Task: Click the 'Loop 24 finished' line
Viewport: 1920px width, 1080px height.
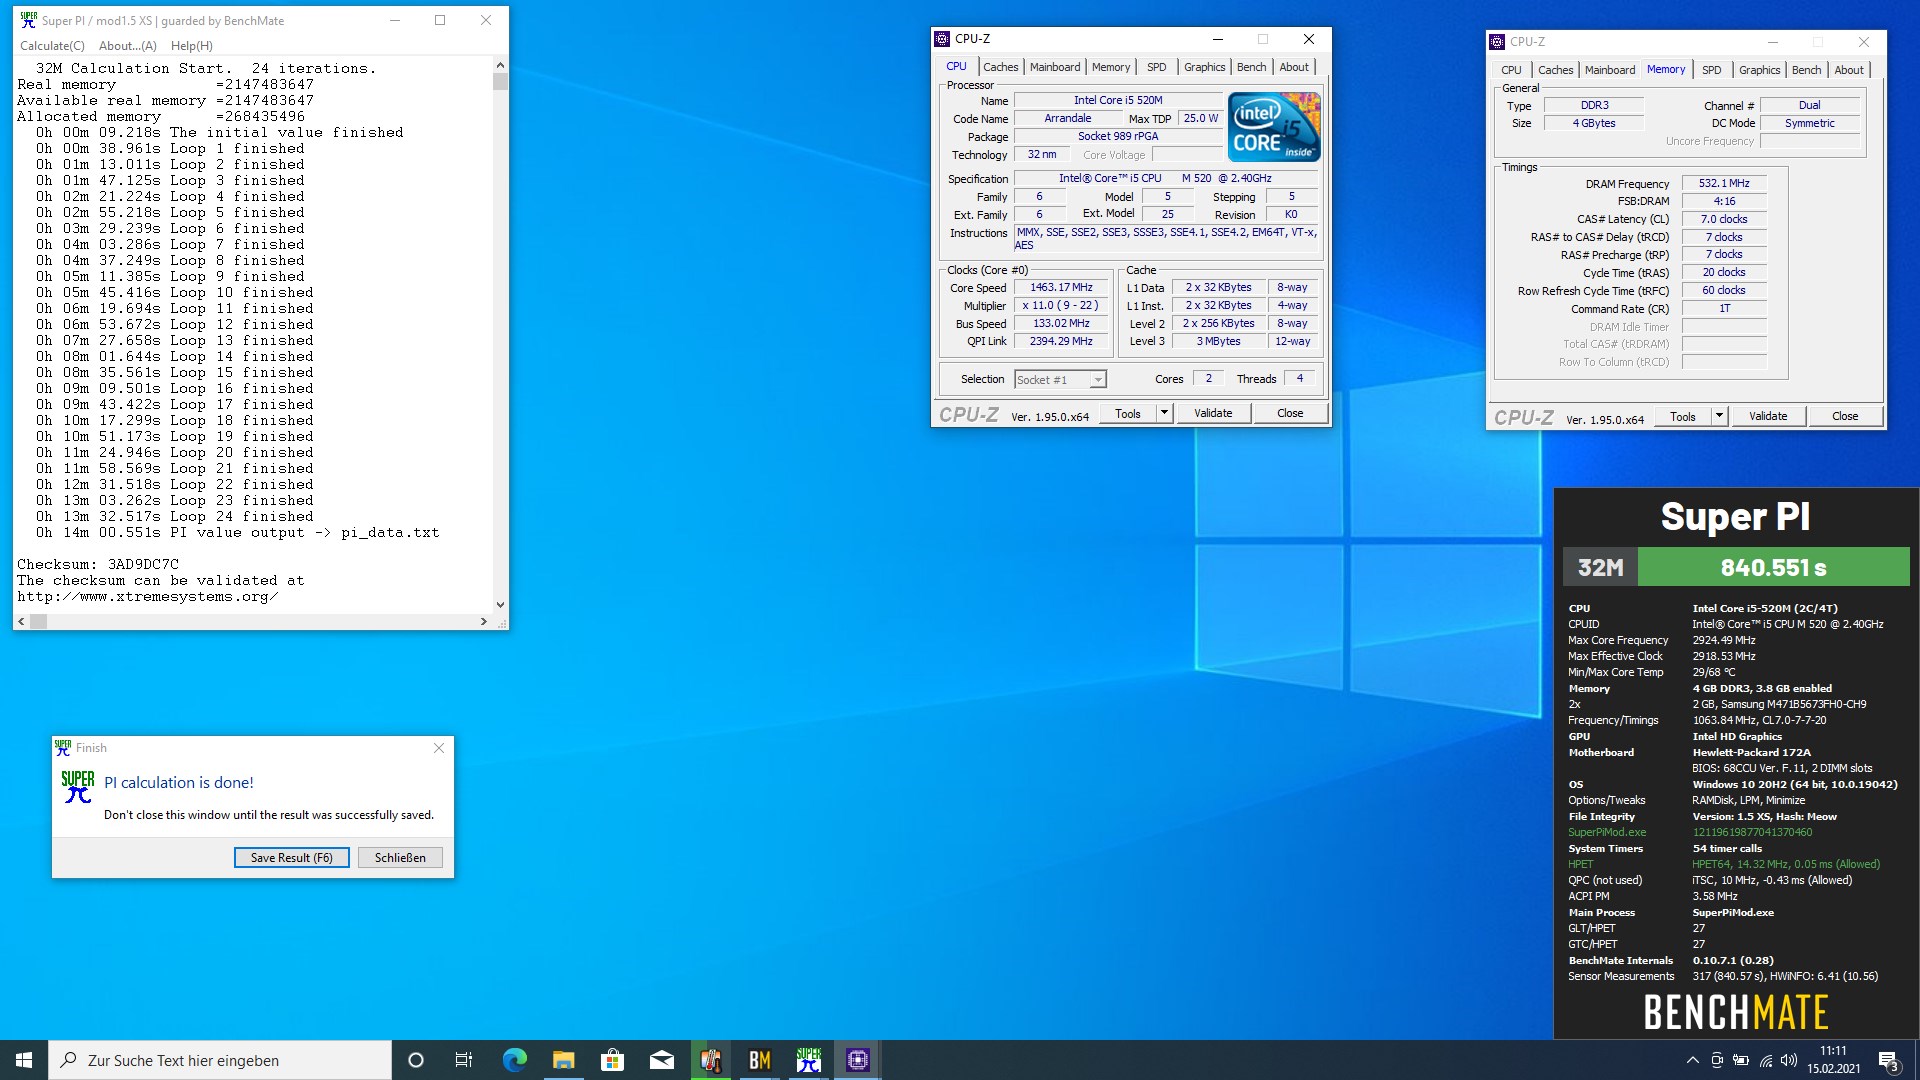Action: click(241, 516)
